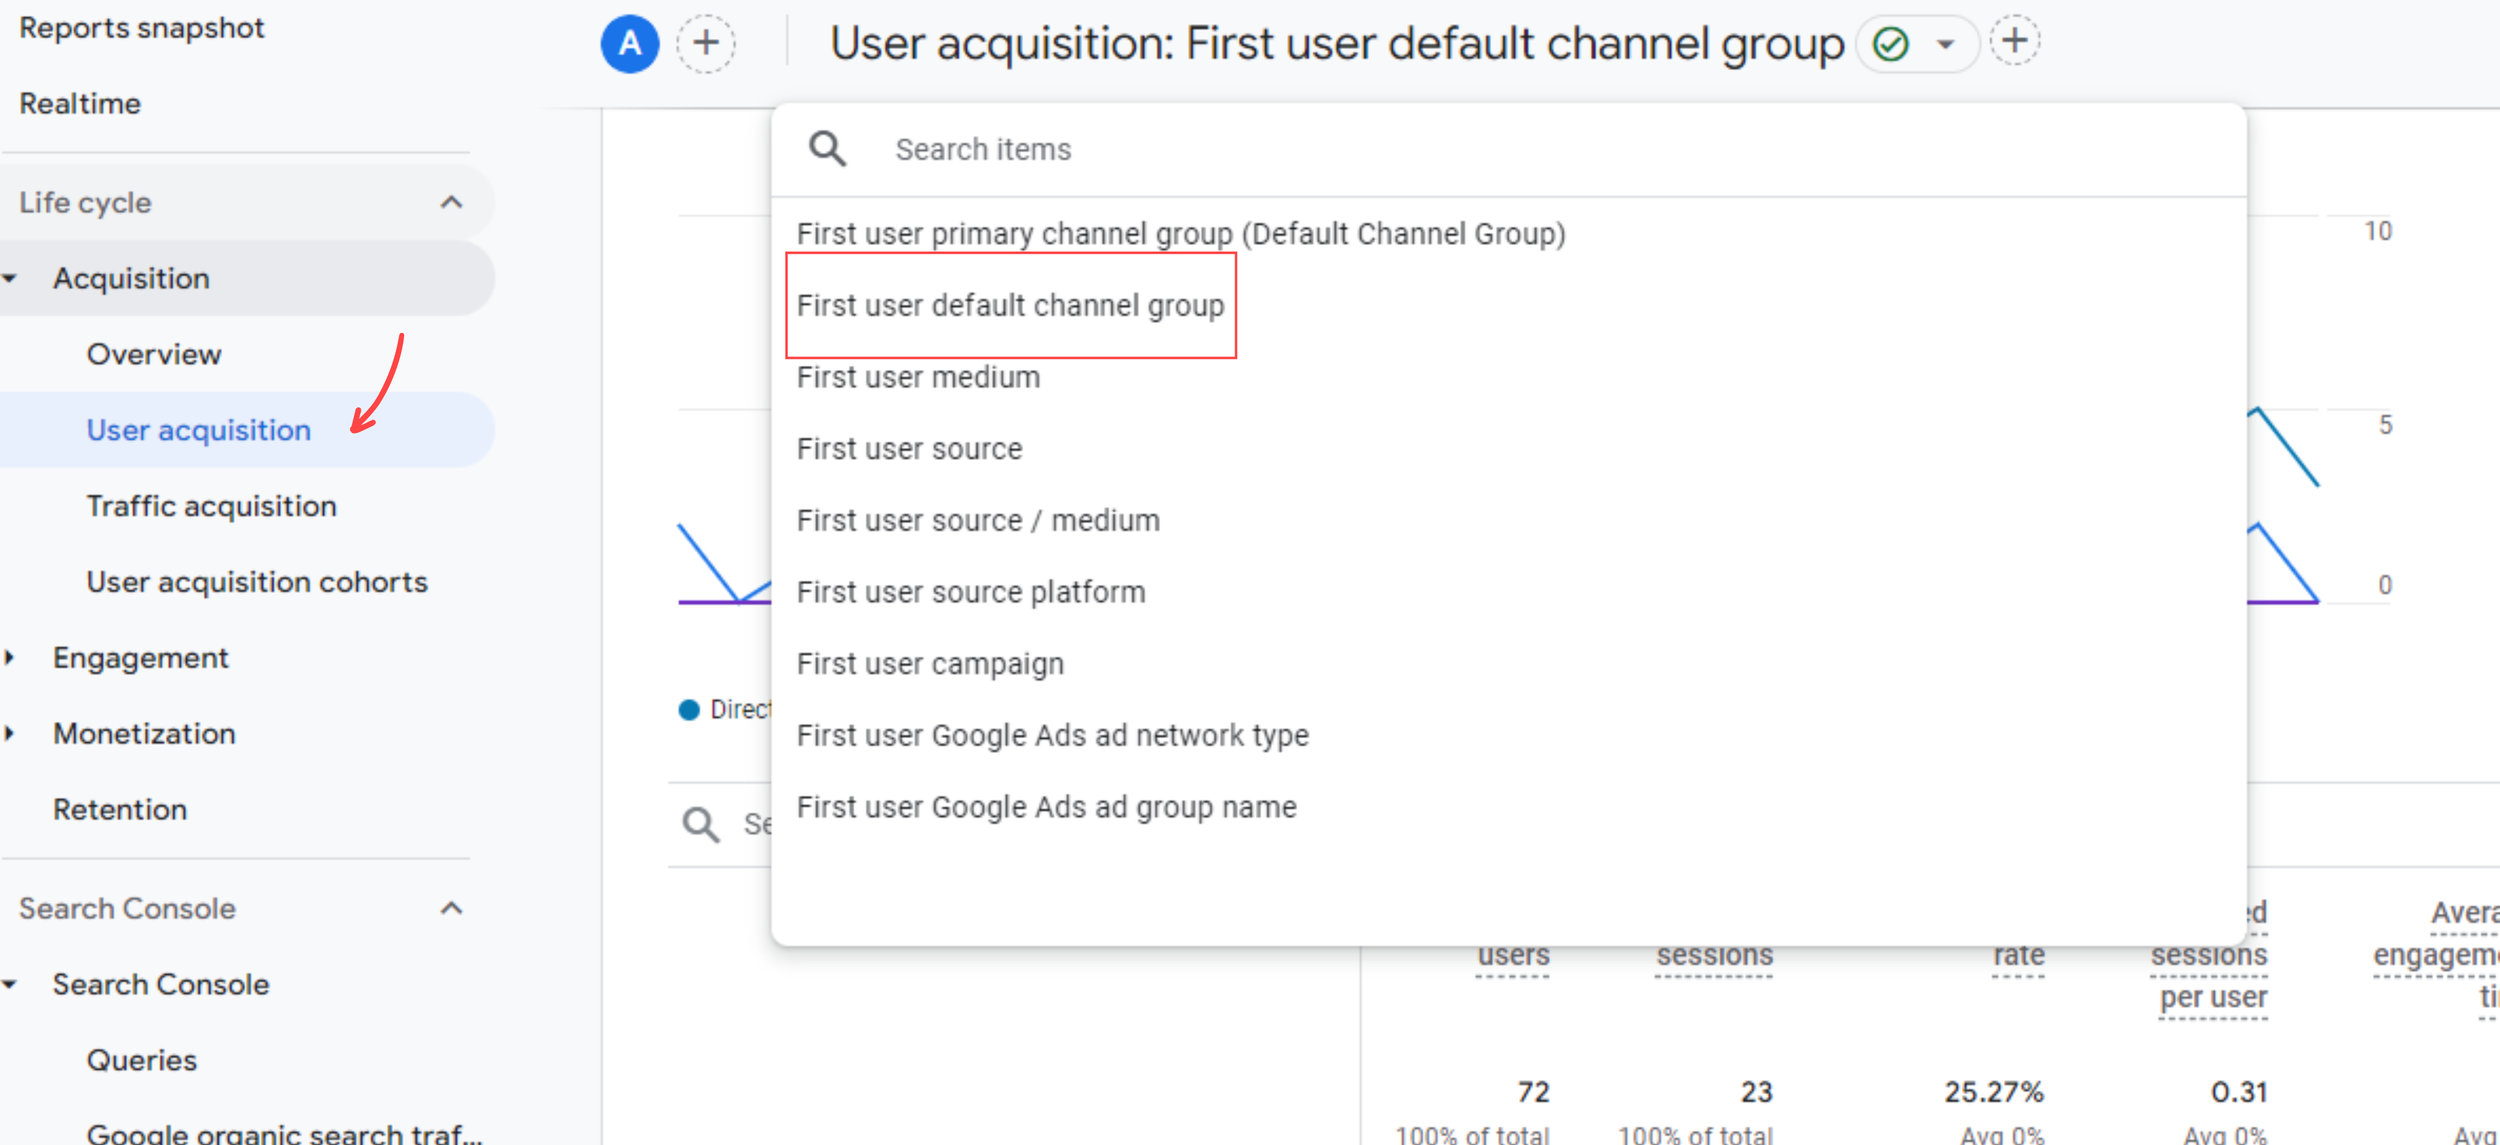The image size is (2500, 1145).
Task: Open the dropdown arrow beside the report title
Action: tap(1945, 44)
